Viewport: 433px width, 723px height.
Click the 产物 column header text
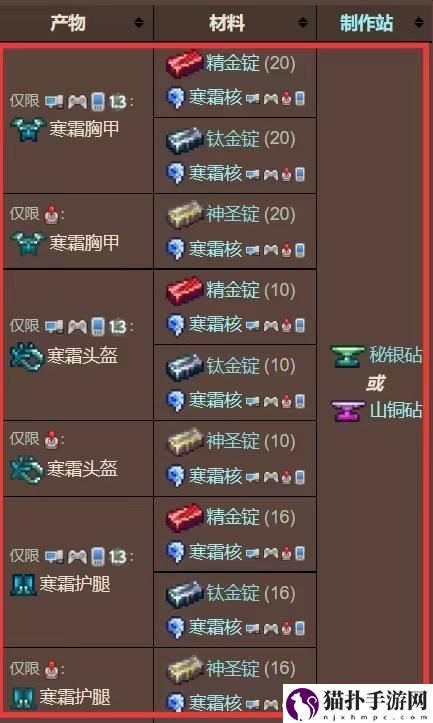pyautogui.click(x=68, y=23)
